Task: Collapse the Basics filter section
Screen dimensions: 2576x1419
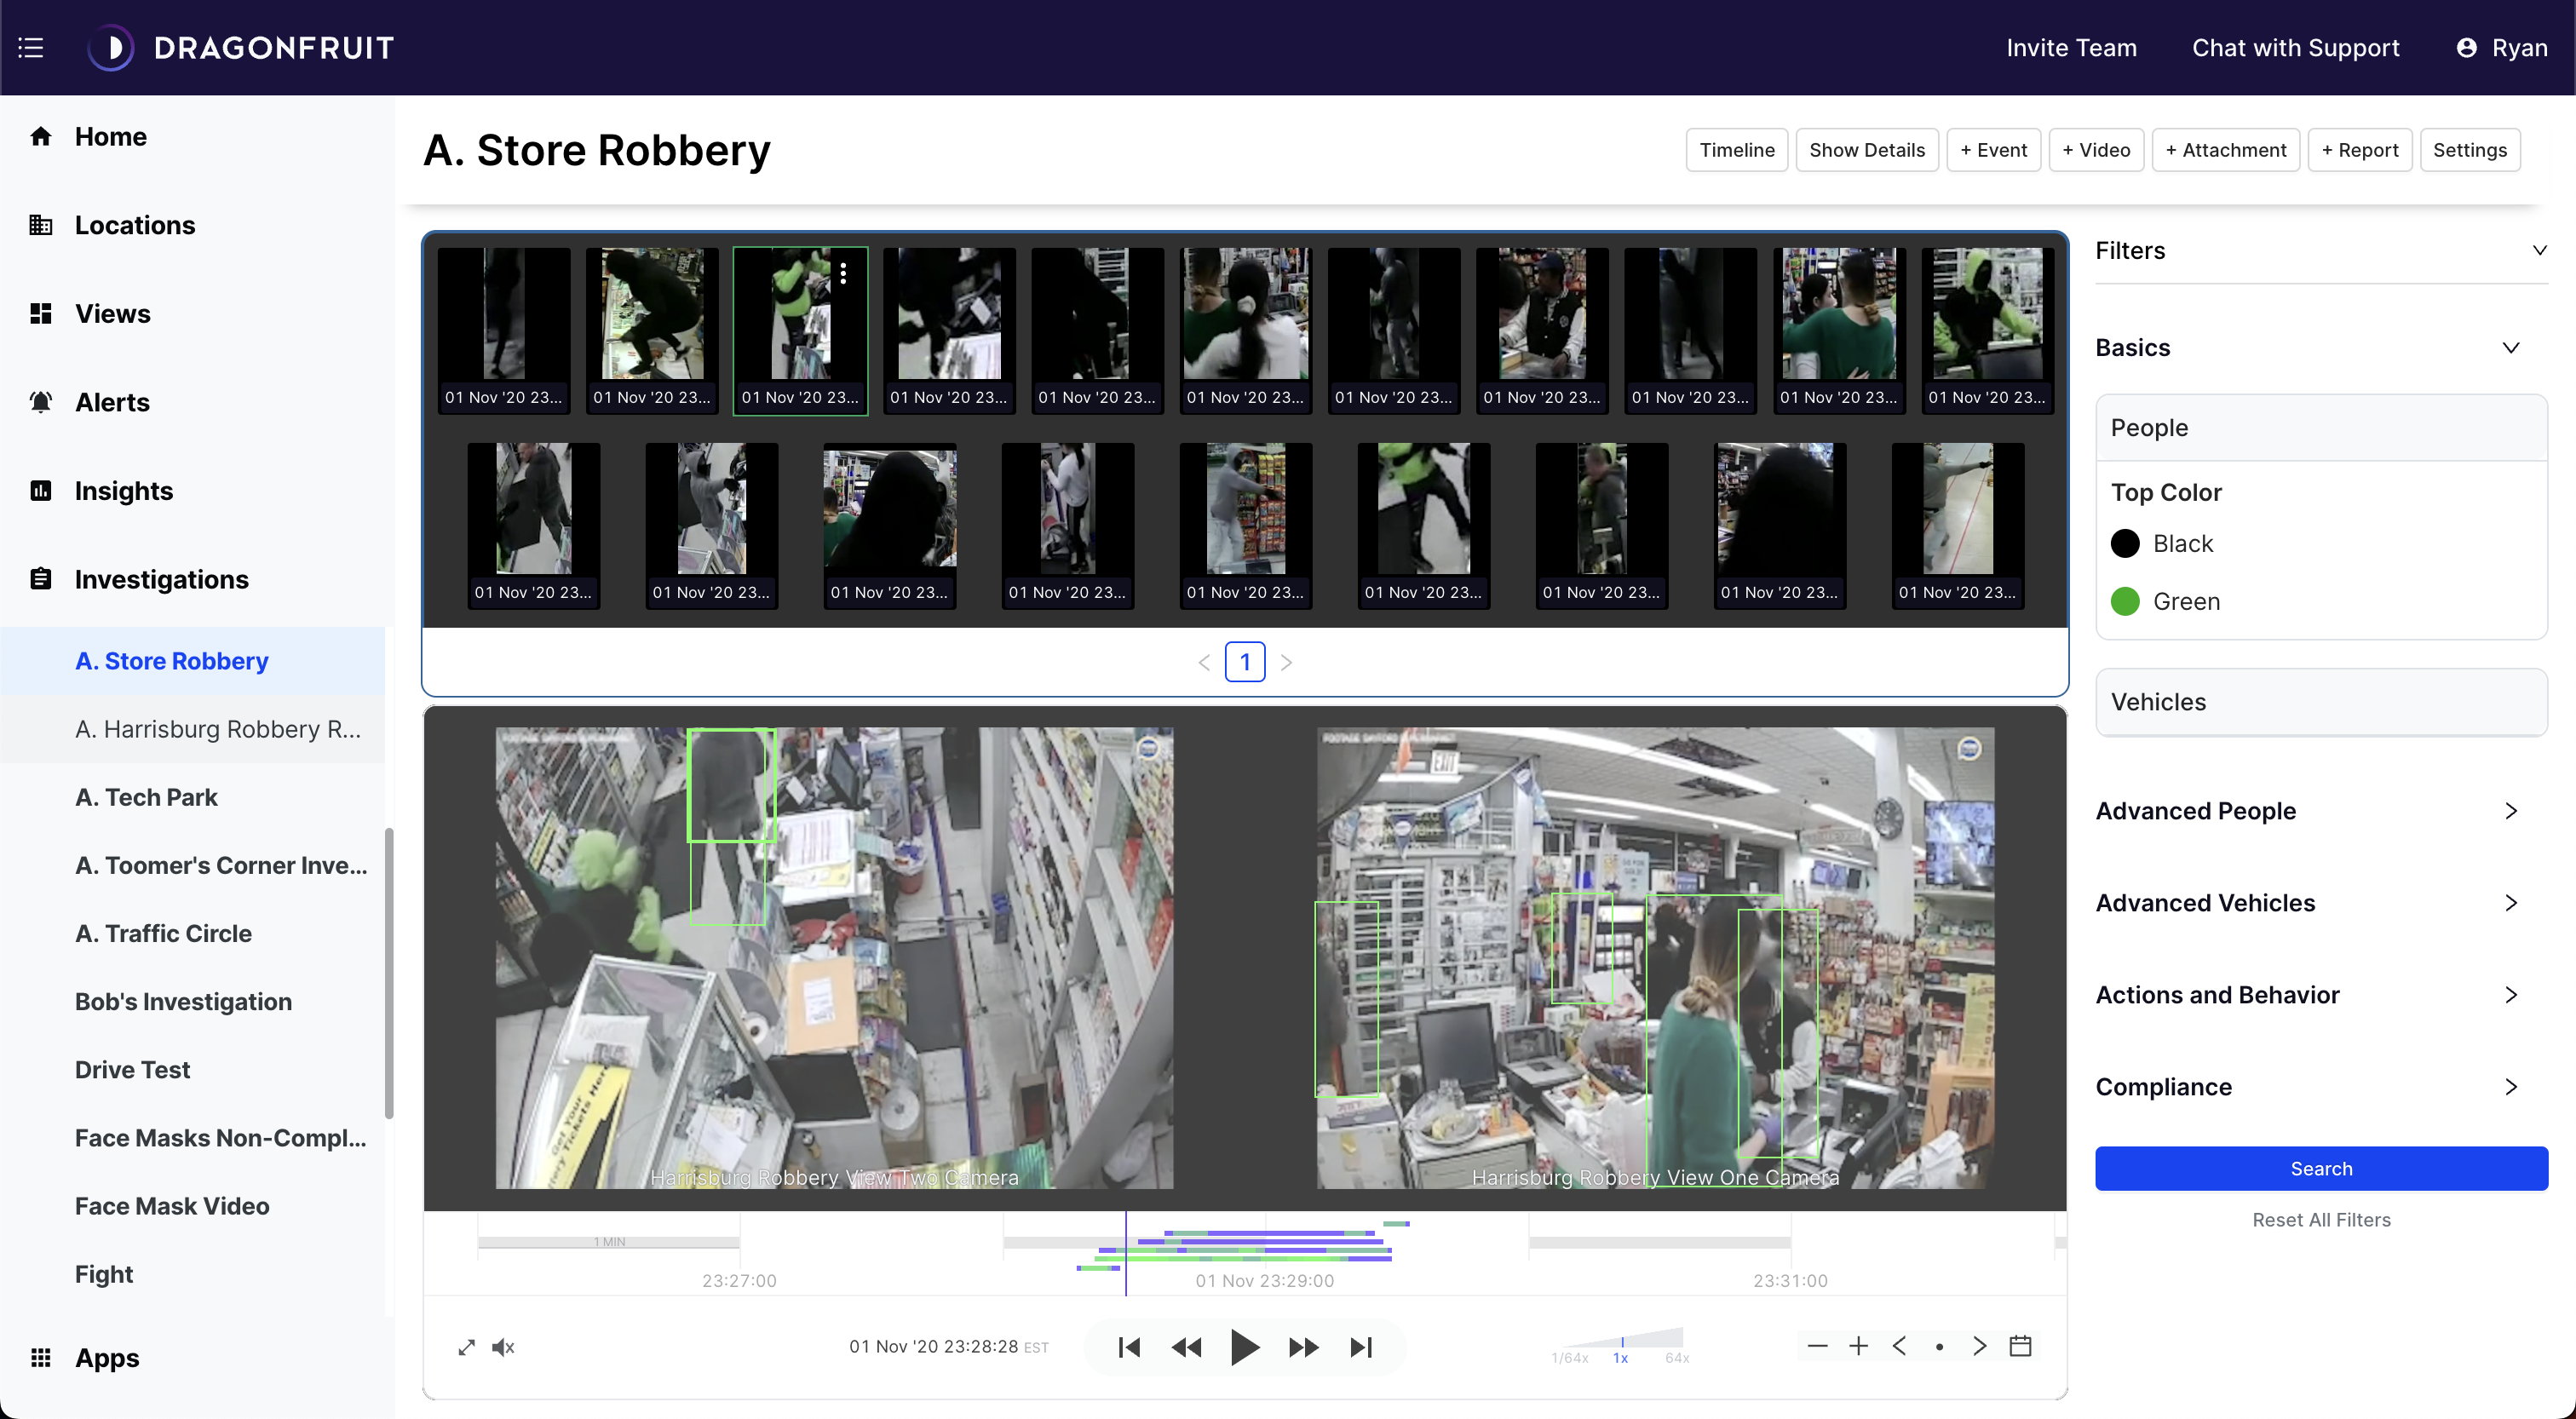Action: coord(2510,347)
